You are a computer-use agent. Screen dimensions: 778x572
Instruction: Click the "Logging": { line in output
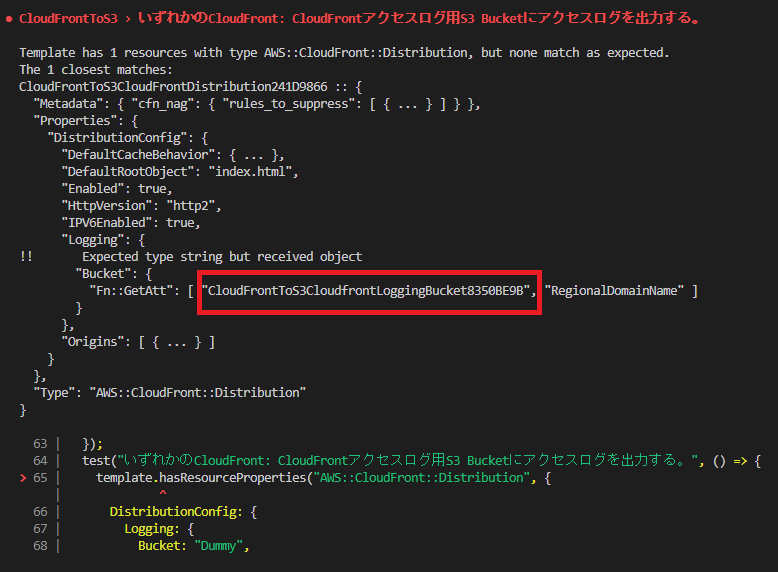(103, 240)
